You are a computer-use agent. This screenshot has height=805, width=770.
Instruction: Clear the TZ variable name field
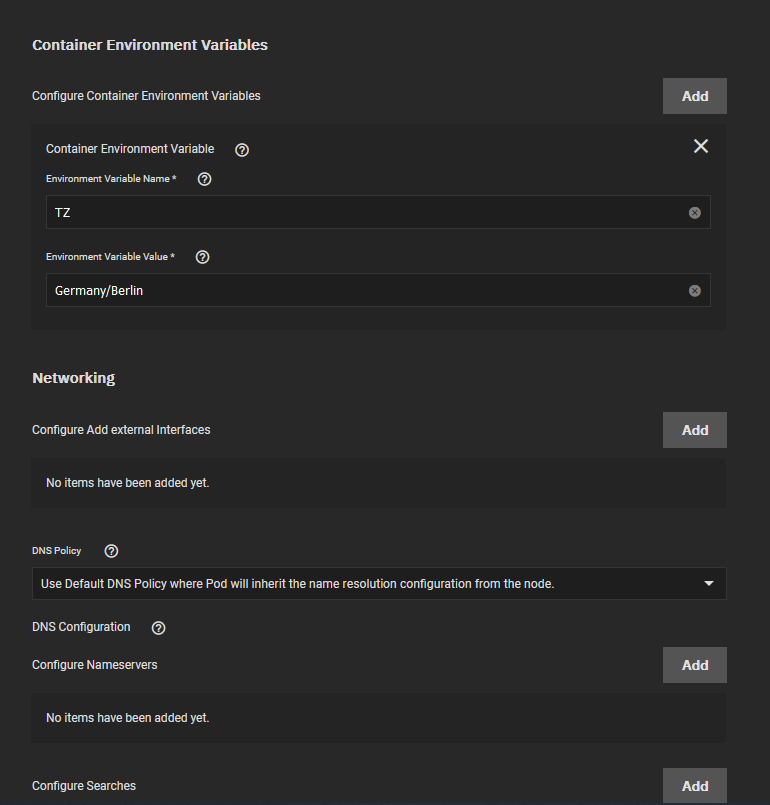tap(695, 213)
